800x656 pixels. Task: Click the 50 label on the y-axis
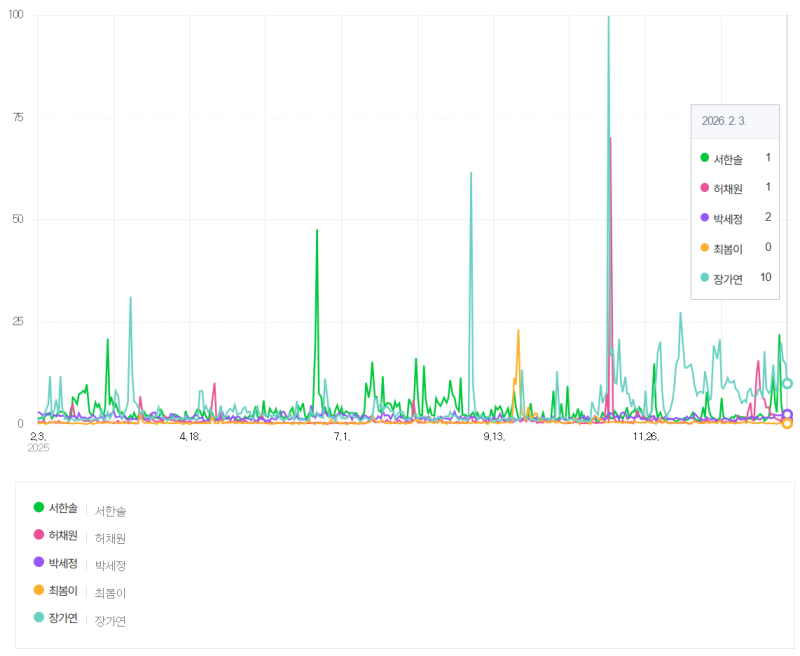(x=18, y=219)
